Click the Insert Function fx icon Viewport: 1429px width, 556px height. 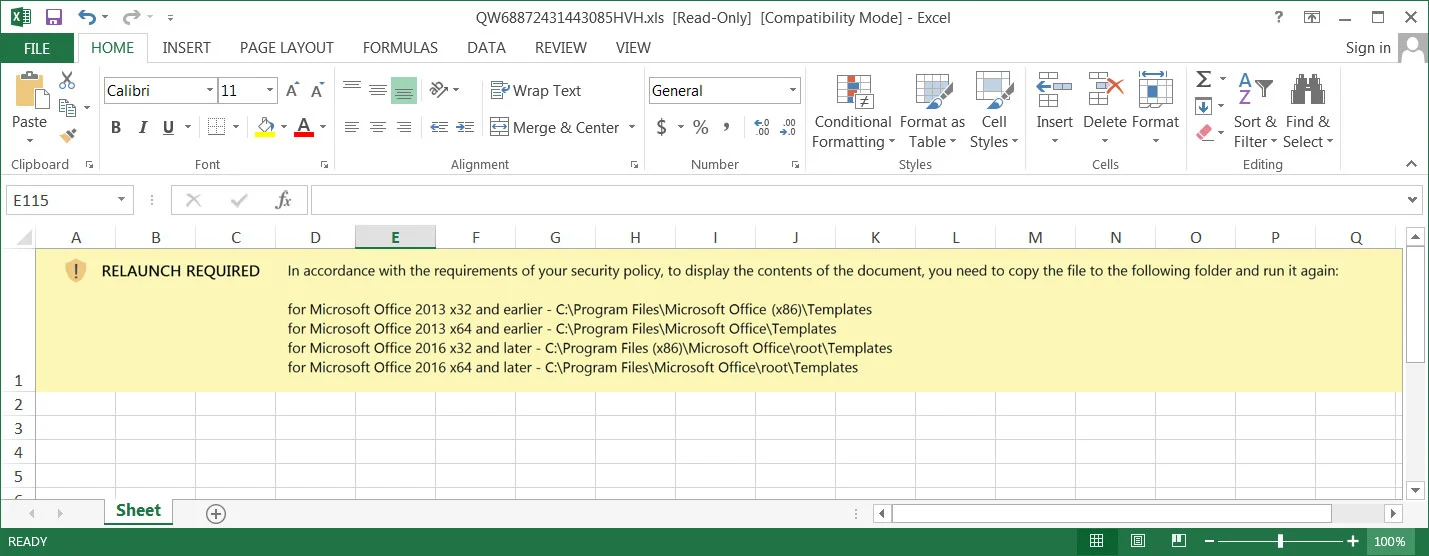coord(283,200)
